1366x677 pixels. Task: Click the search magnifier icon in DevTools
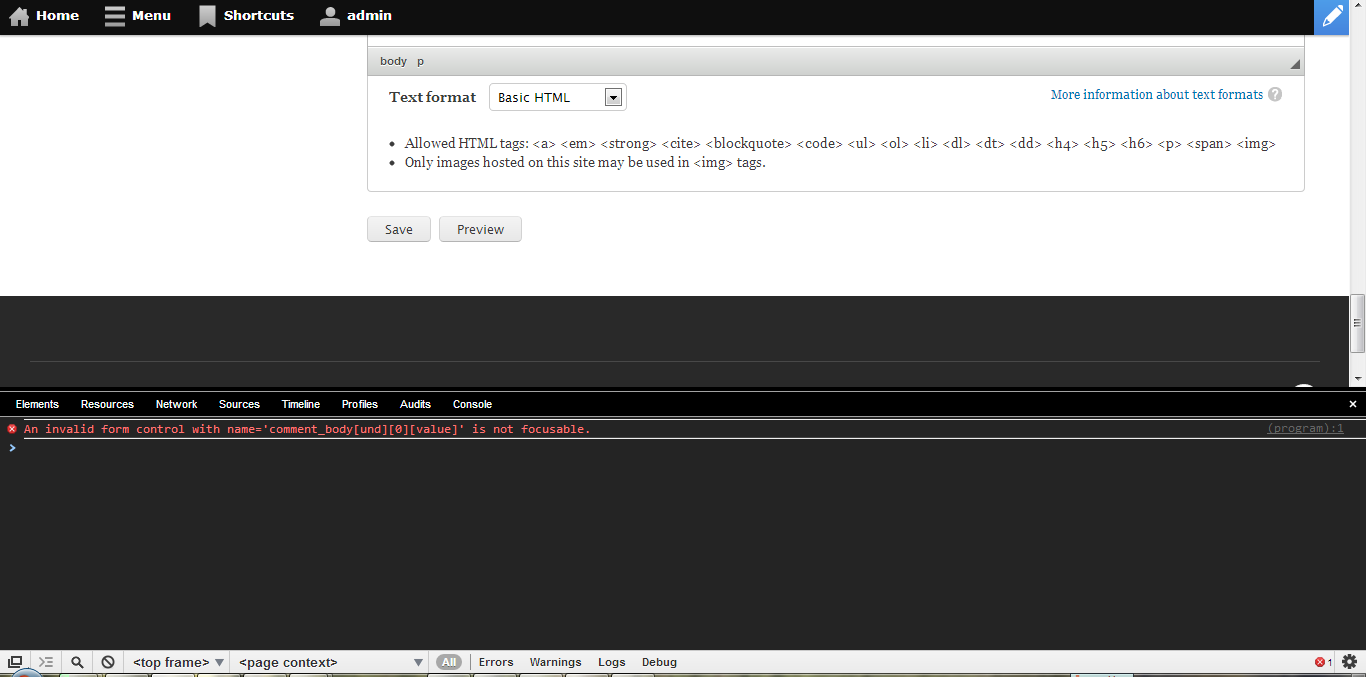coord(77,662)
